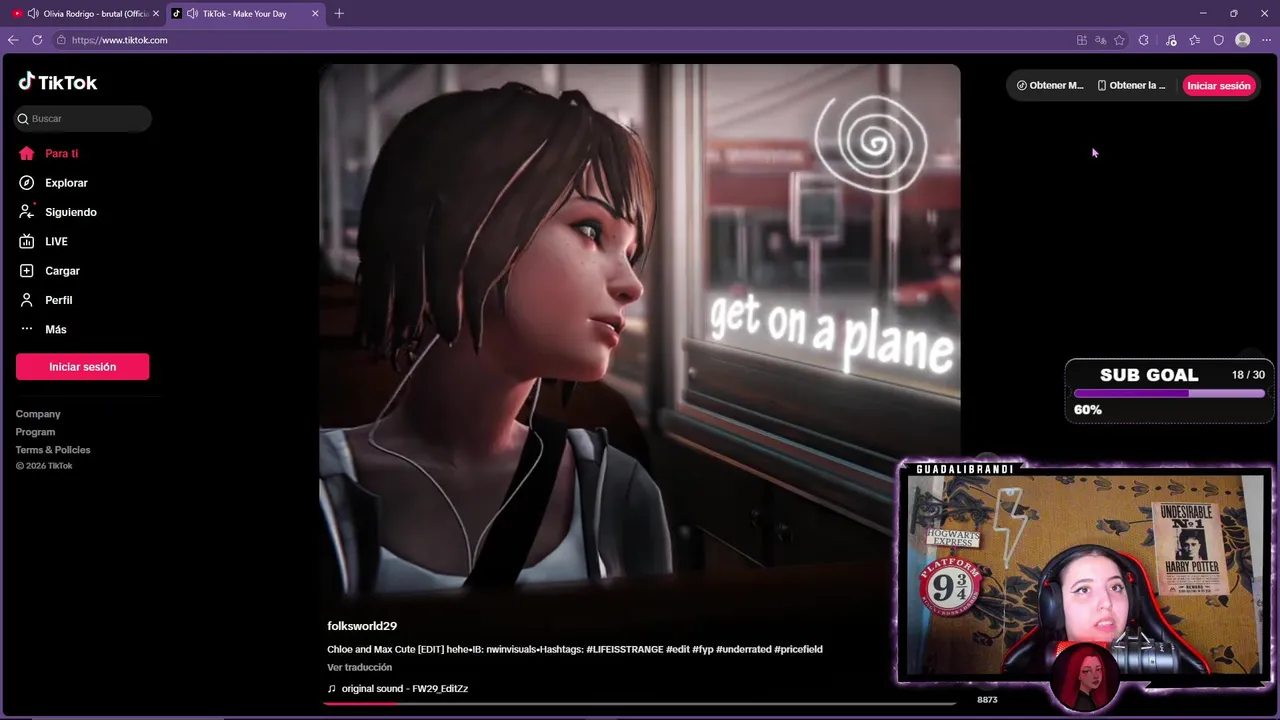Click the TikTok logo

click(57, 82)
